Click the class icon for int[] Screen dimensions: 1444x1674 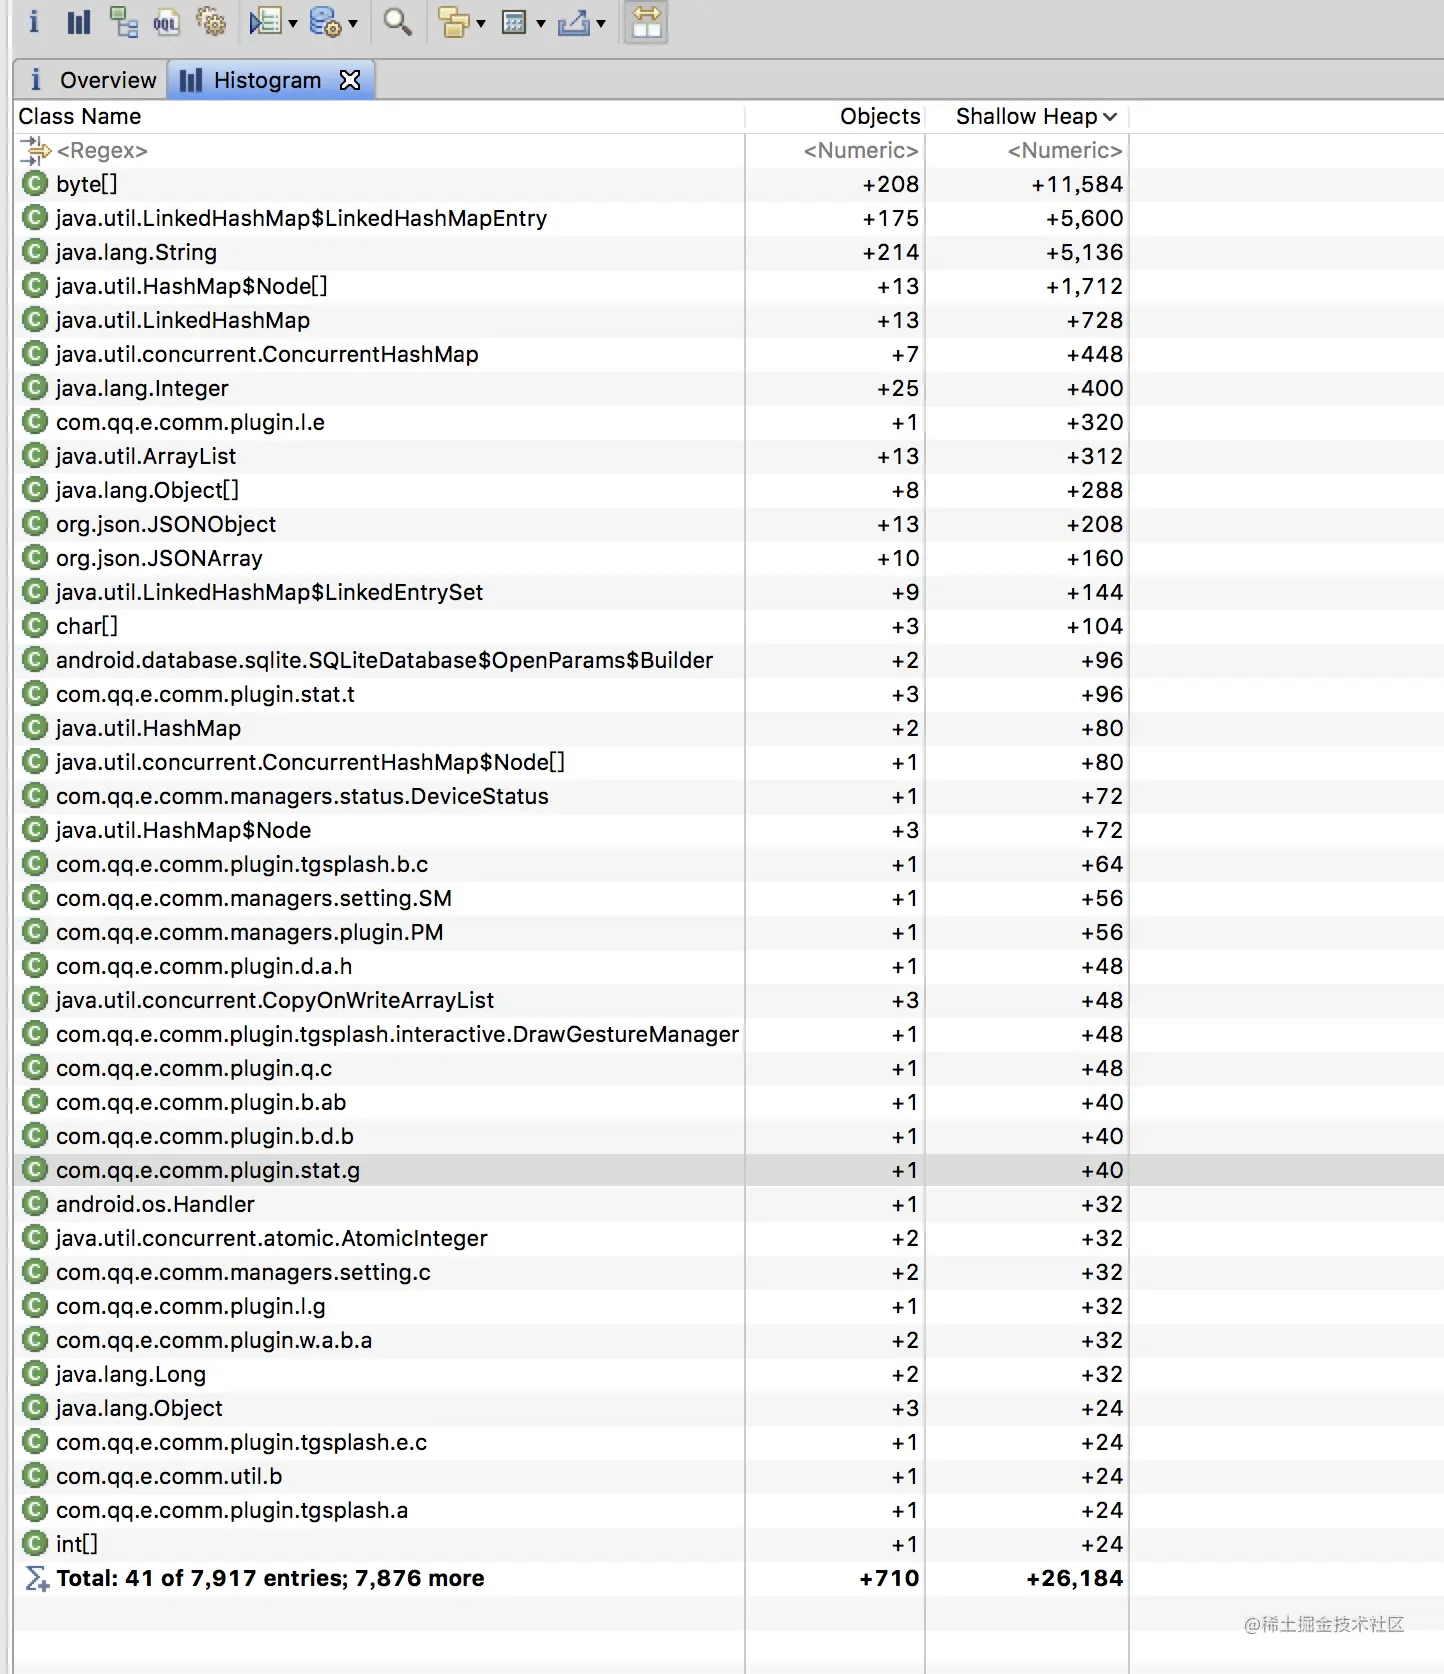pyautogui.click(x=35, y=1544)
